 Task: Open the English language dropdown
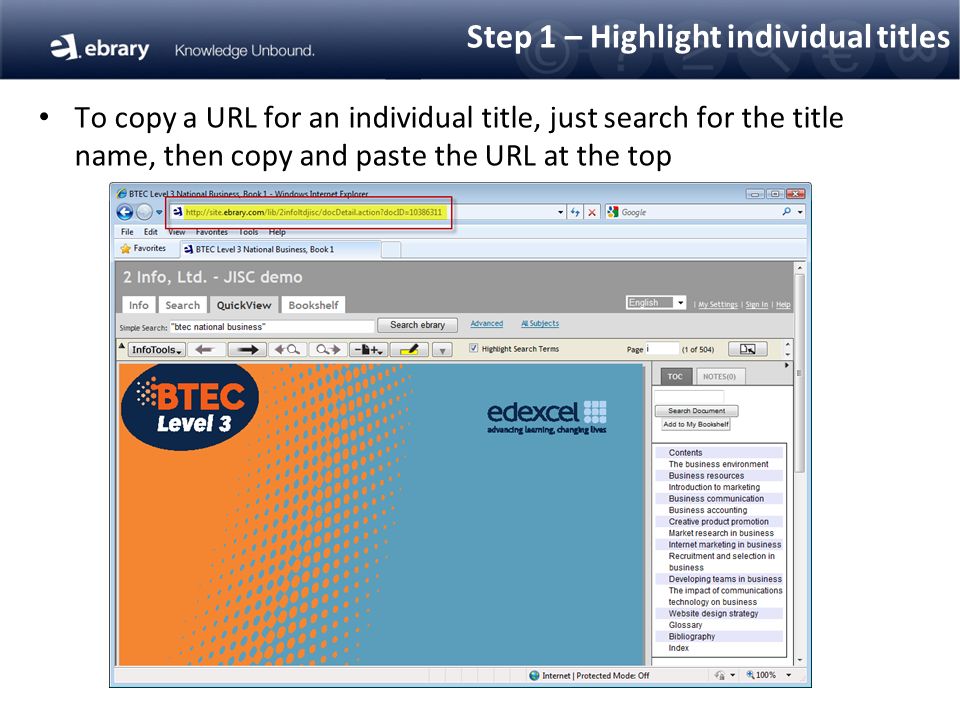[x=656, y=302]
